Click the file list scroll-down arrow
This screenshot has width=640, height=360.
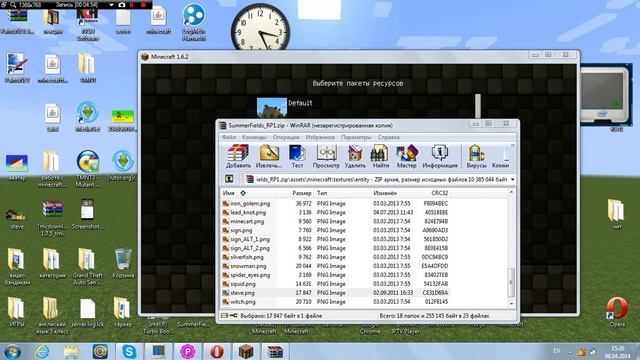tap(511, 303)
